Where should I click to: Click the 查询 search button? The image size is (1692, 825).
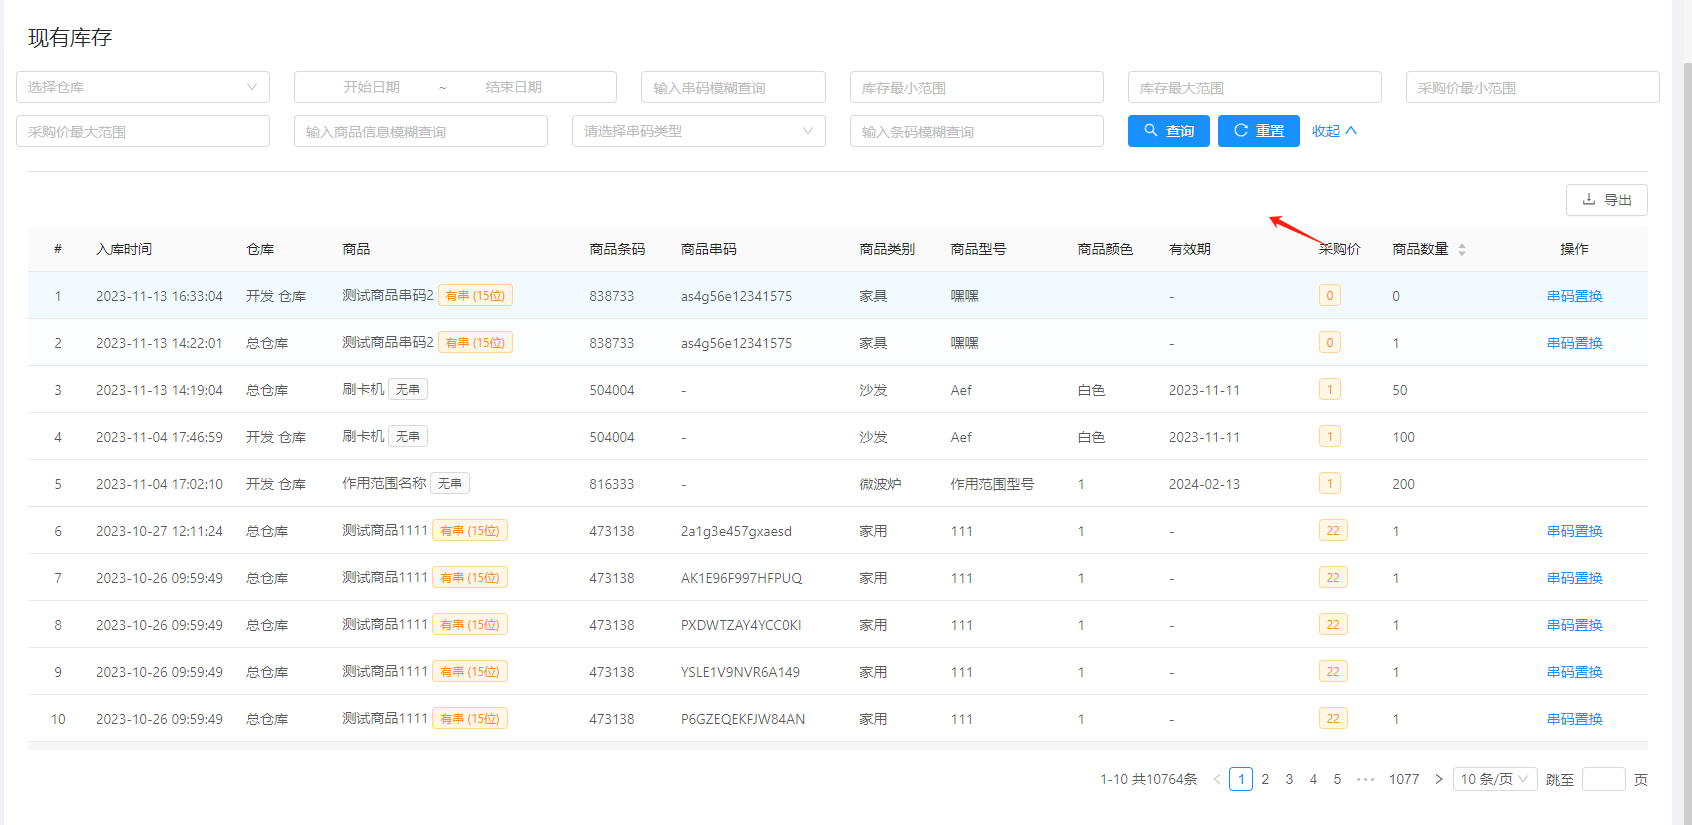point(1168,131)
